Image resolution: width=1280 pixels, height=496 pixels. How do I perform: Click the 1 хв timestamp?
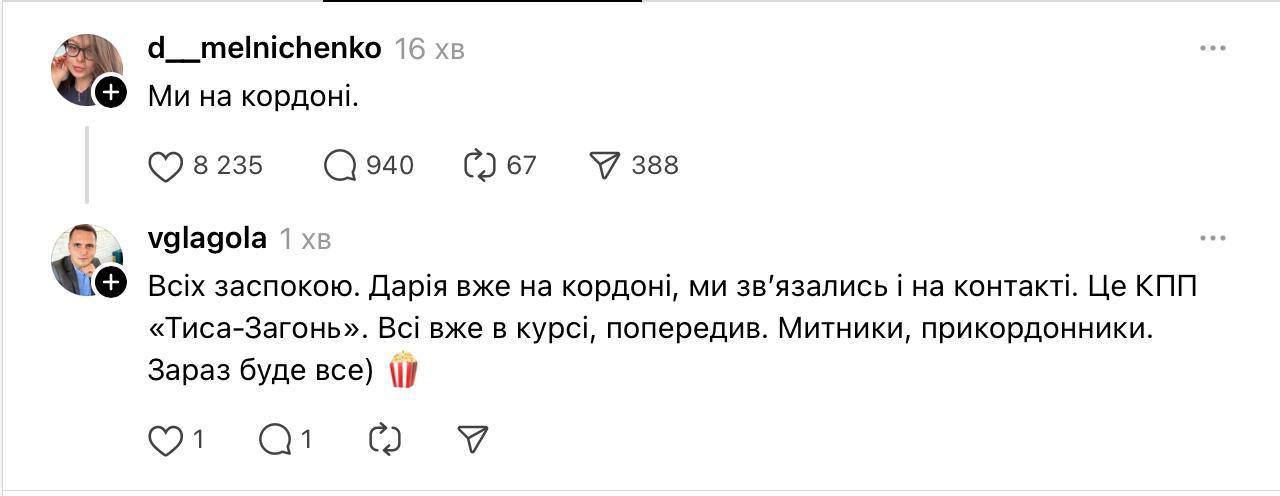click(x=304, y=240)
